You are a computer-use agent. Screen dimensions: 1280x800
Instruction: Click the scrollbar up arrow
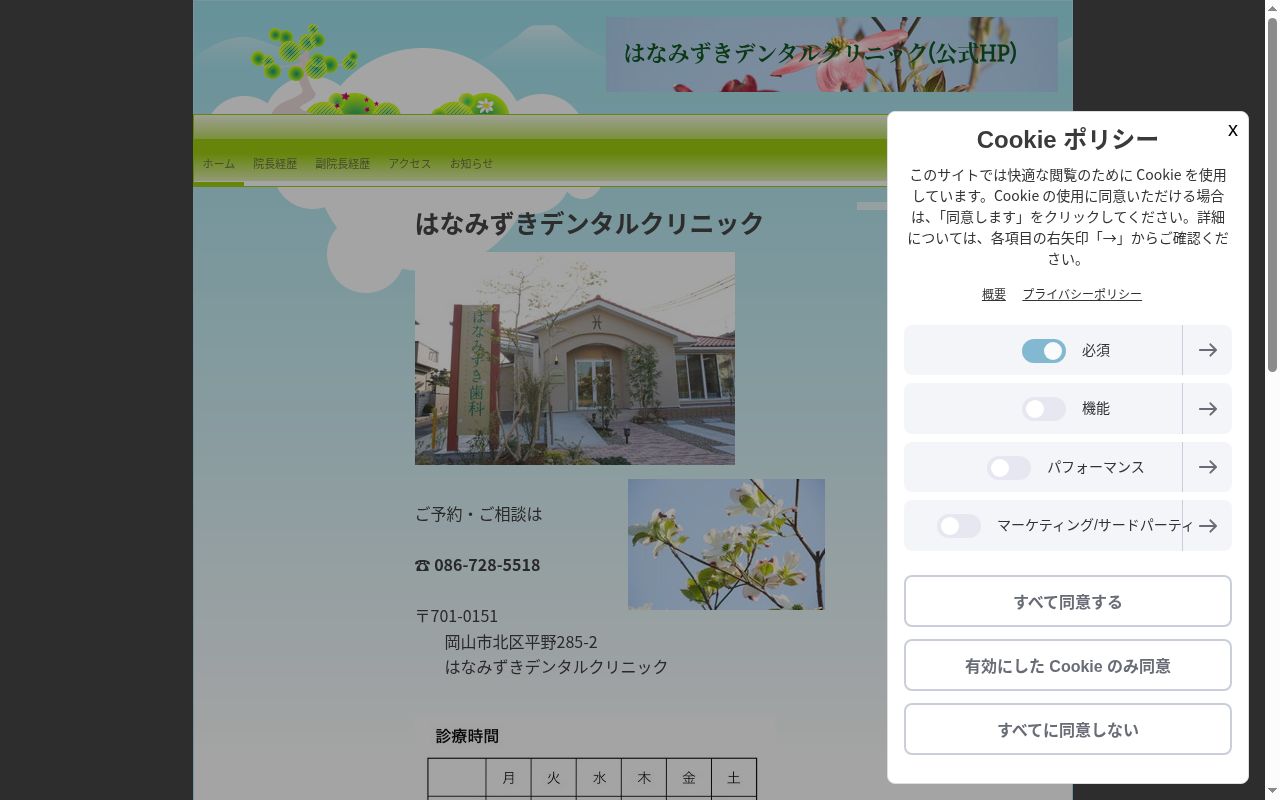[x=1272, y=8]
